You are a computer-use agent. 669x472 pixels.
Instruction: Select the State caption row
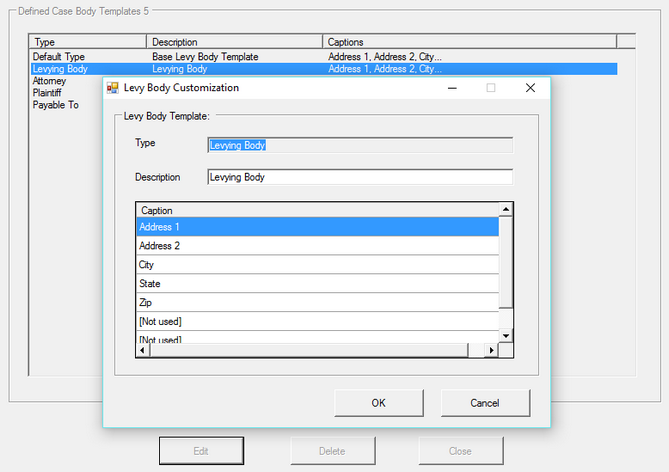tap(317, 283)
